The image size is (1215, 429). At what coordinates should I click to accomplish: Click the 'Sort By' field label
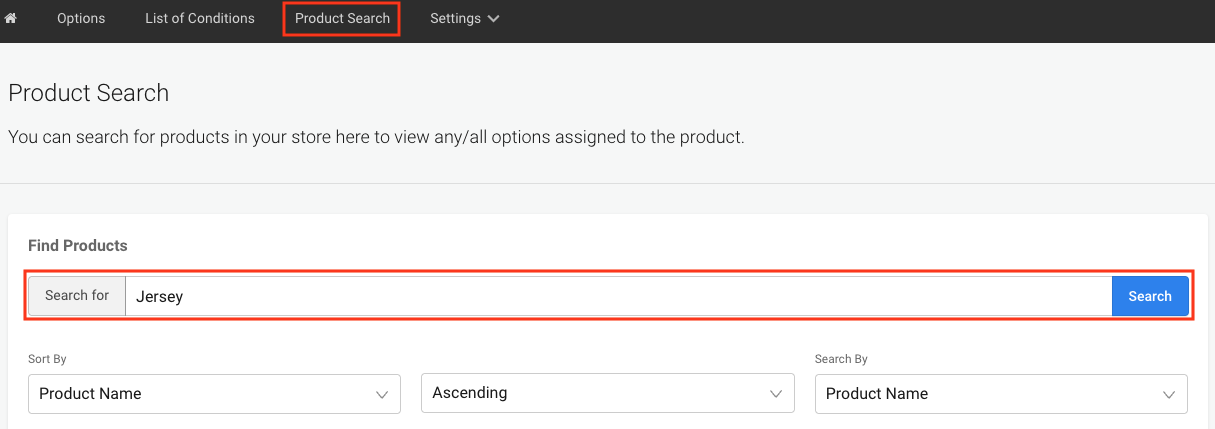[47, 359]
